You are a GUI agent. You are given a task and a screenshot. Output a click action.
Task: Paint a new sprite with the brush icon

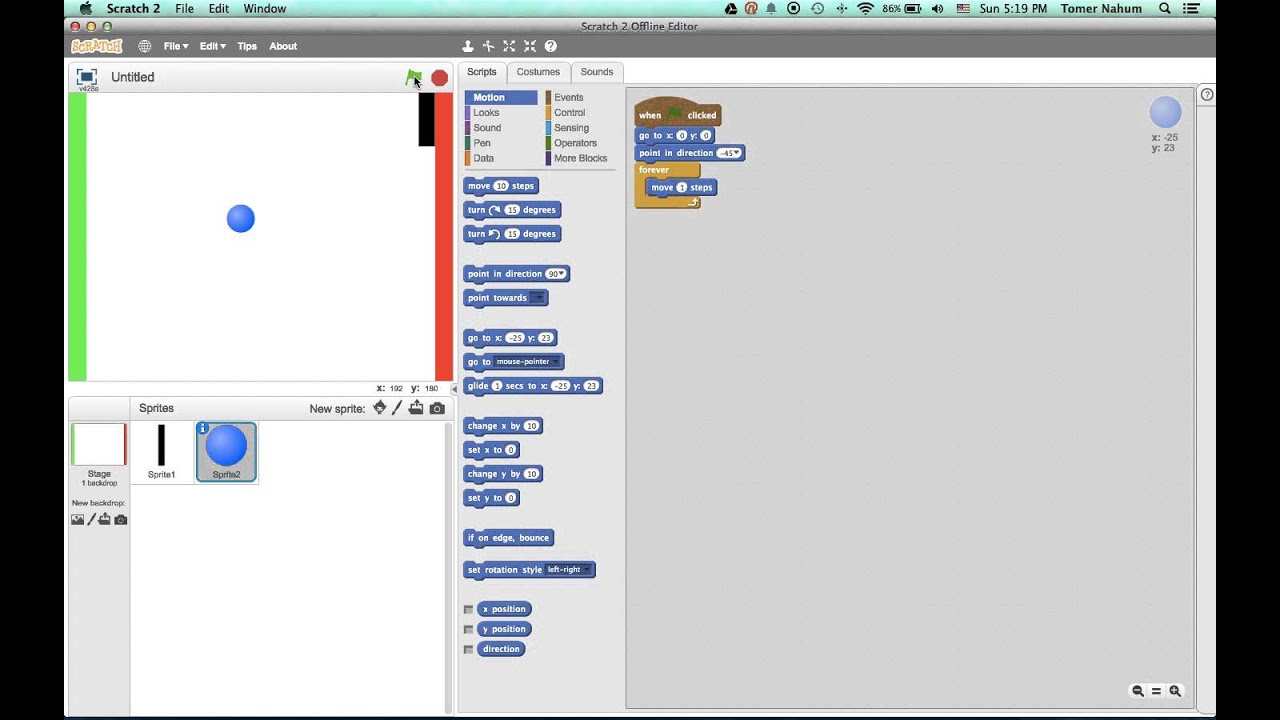(397, 408)
